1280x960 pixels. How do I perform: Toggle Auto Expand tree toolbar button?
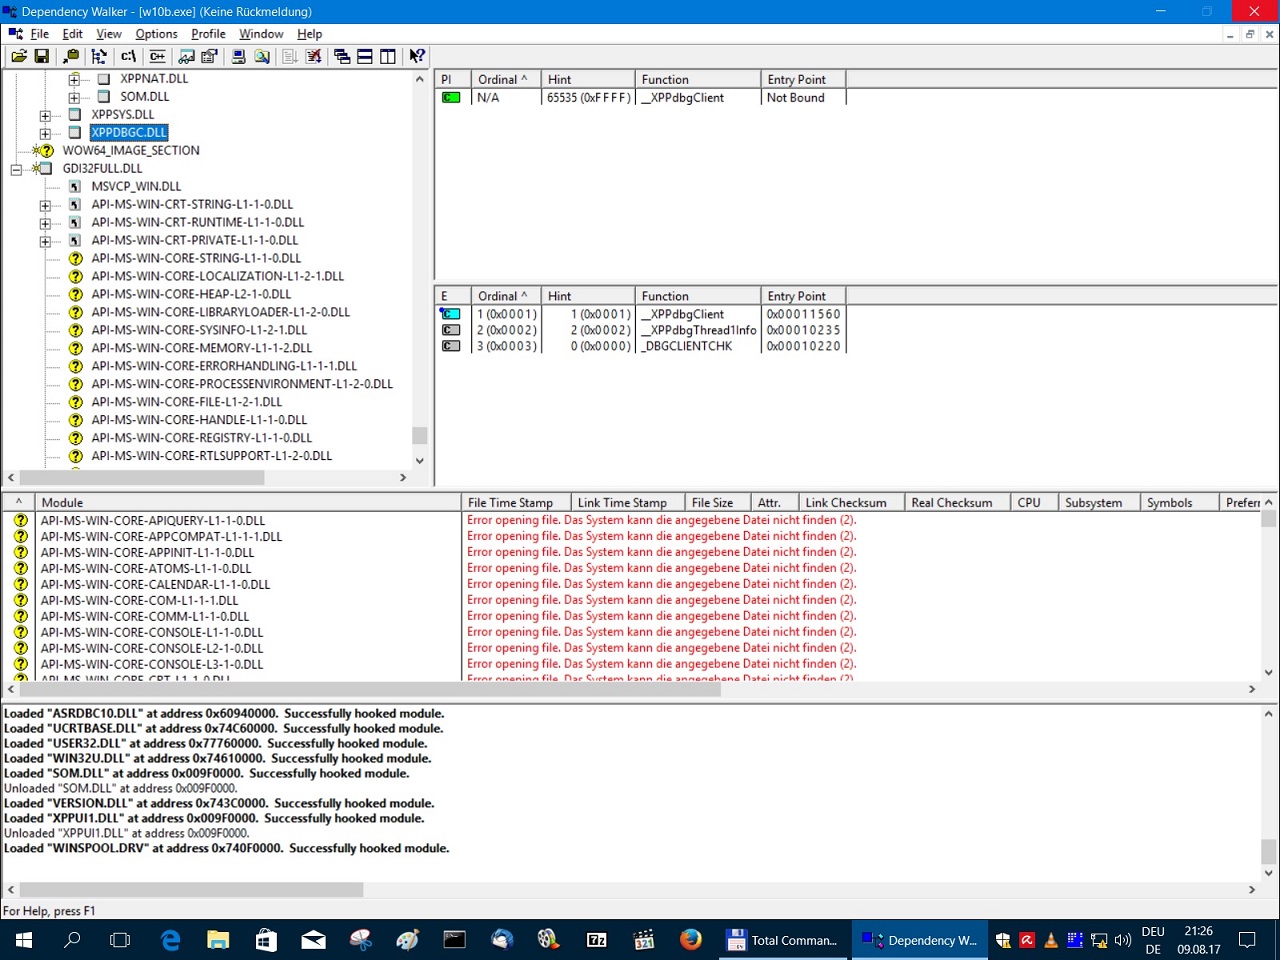[x=99, y=56]
